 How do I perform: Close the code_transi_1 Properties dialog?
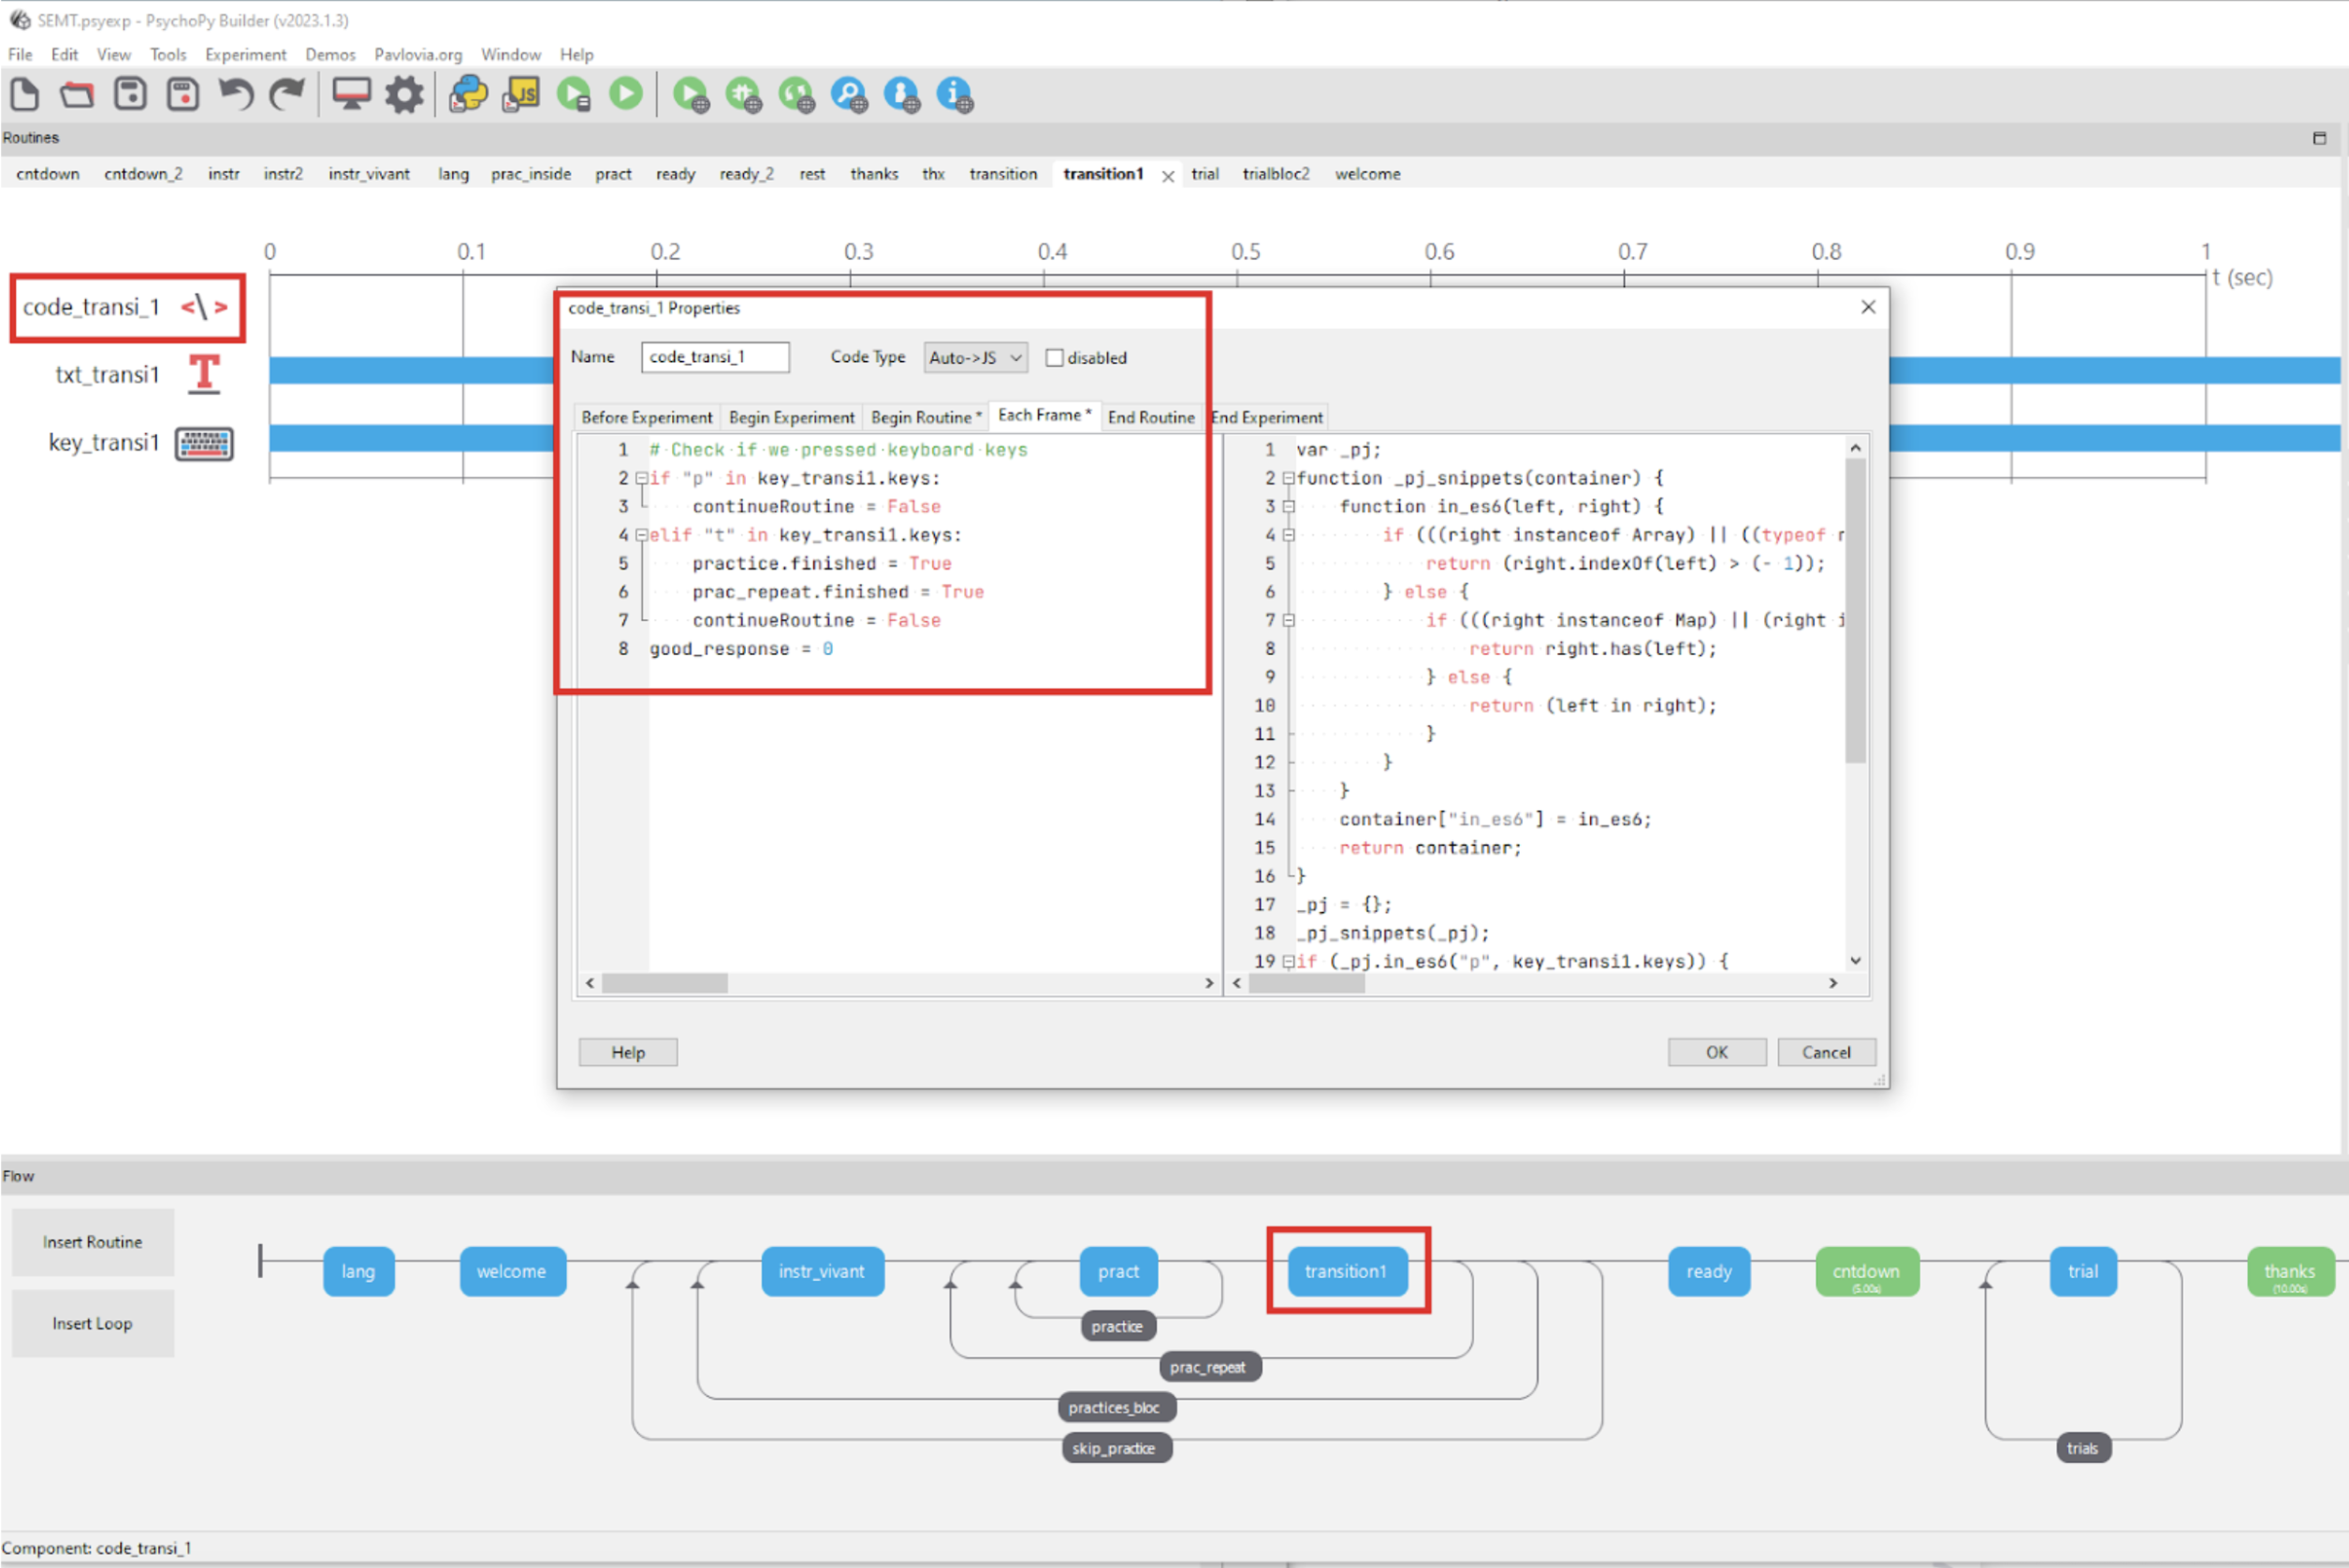[1867, 307]
